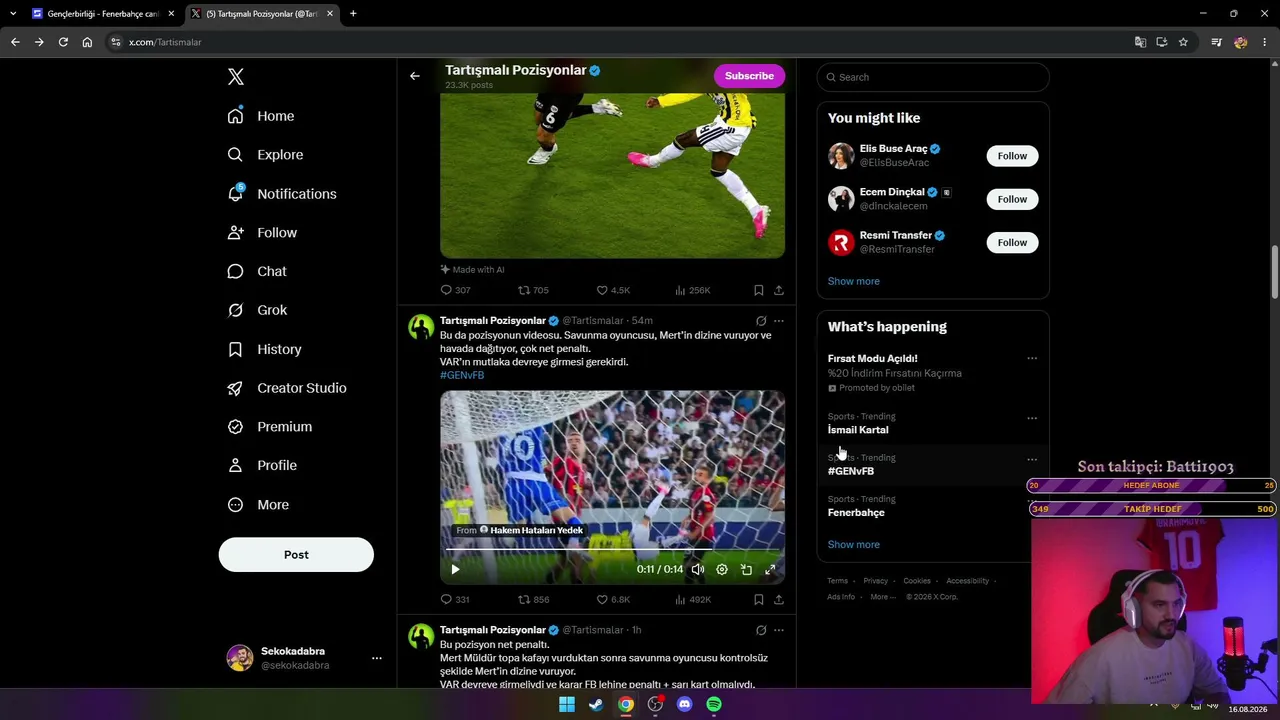Screen dimensions: 1280x720
Task: Open Discord from the taskbar
Action: click(684, 704)
